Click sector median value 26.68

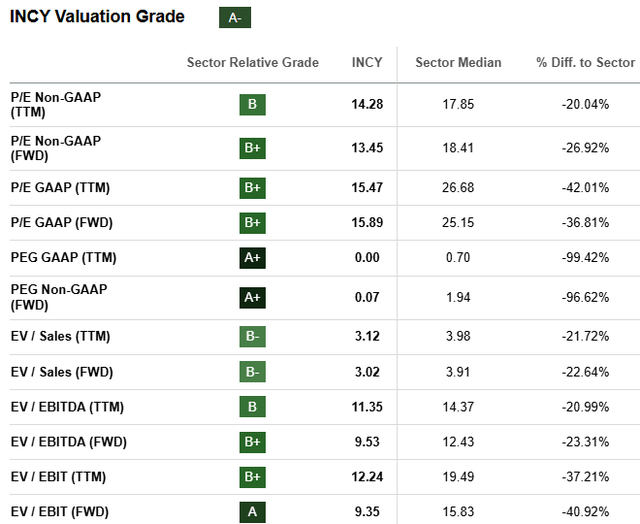coord(458,188)
